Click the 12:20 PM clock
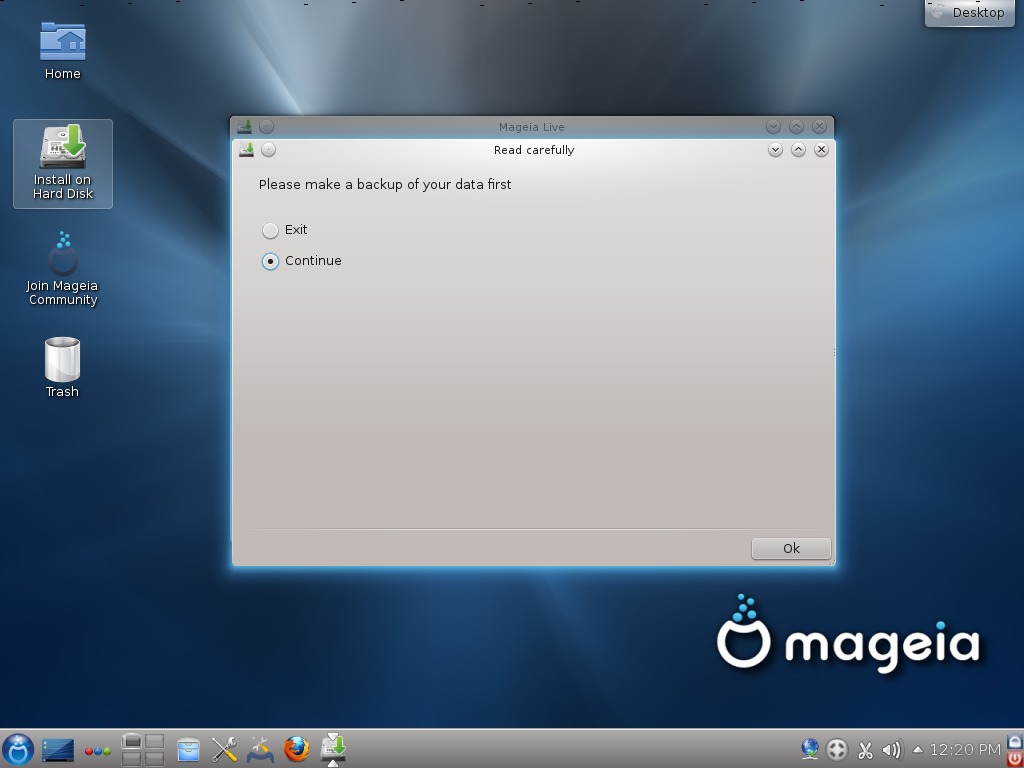 coord(965,750)
